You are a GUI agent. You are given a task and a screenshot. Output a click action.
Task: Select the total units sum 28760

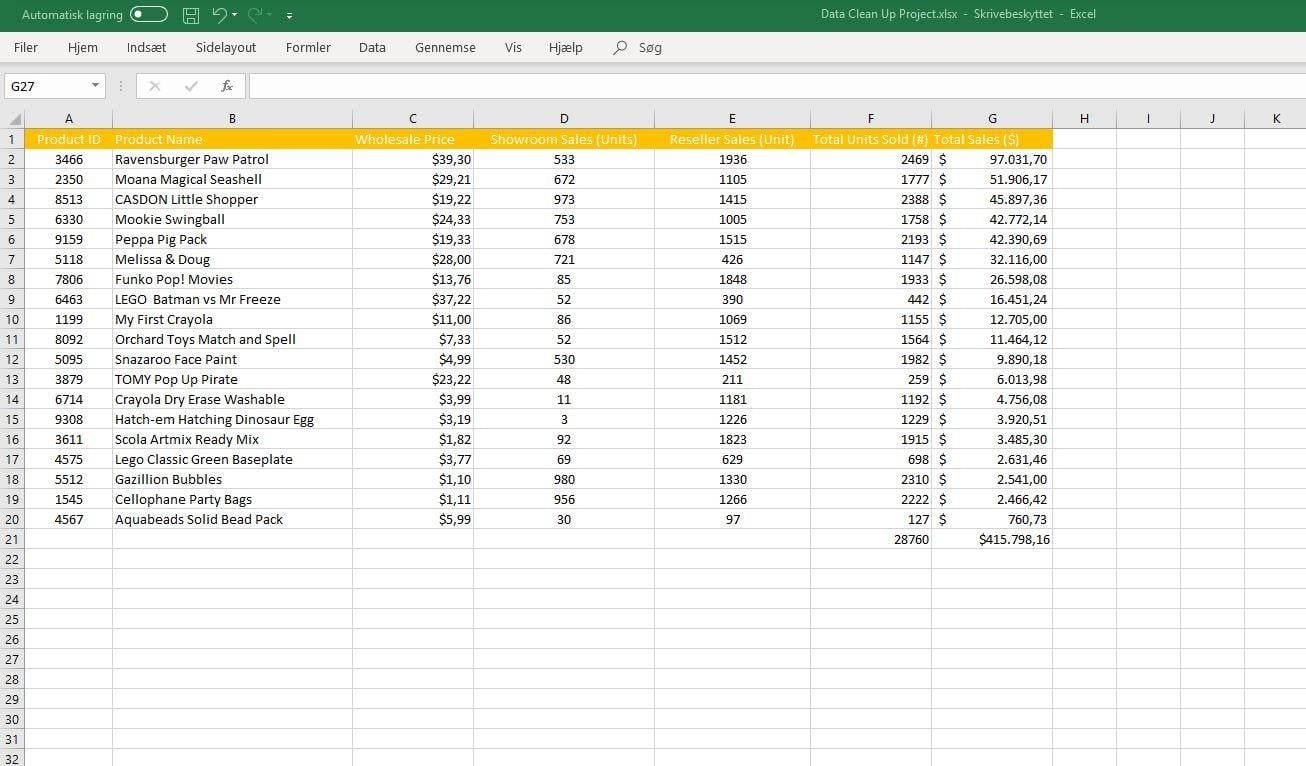point(871,539)
